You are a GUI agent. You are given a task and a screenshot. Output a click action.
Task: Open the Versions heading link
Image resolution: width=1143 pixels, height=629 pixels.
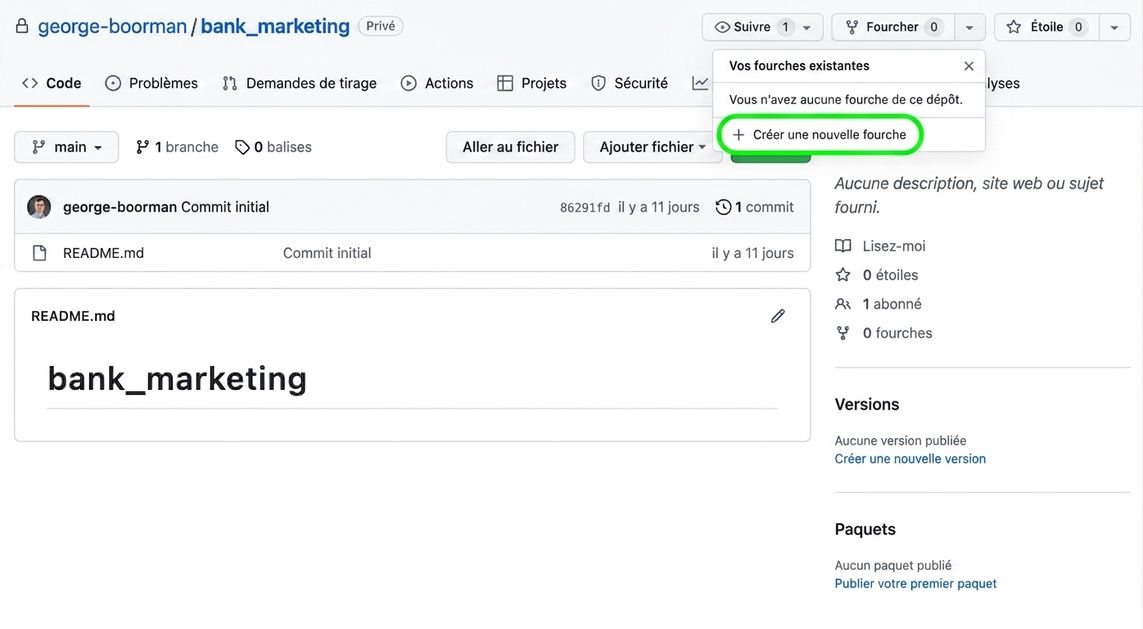(x=867, y=405)
